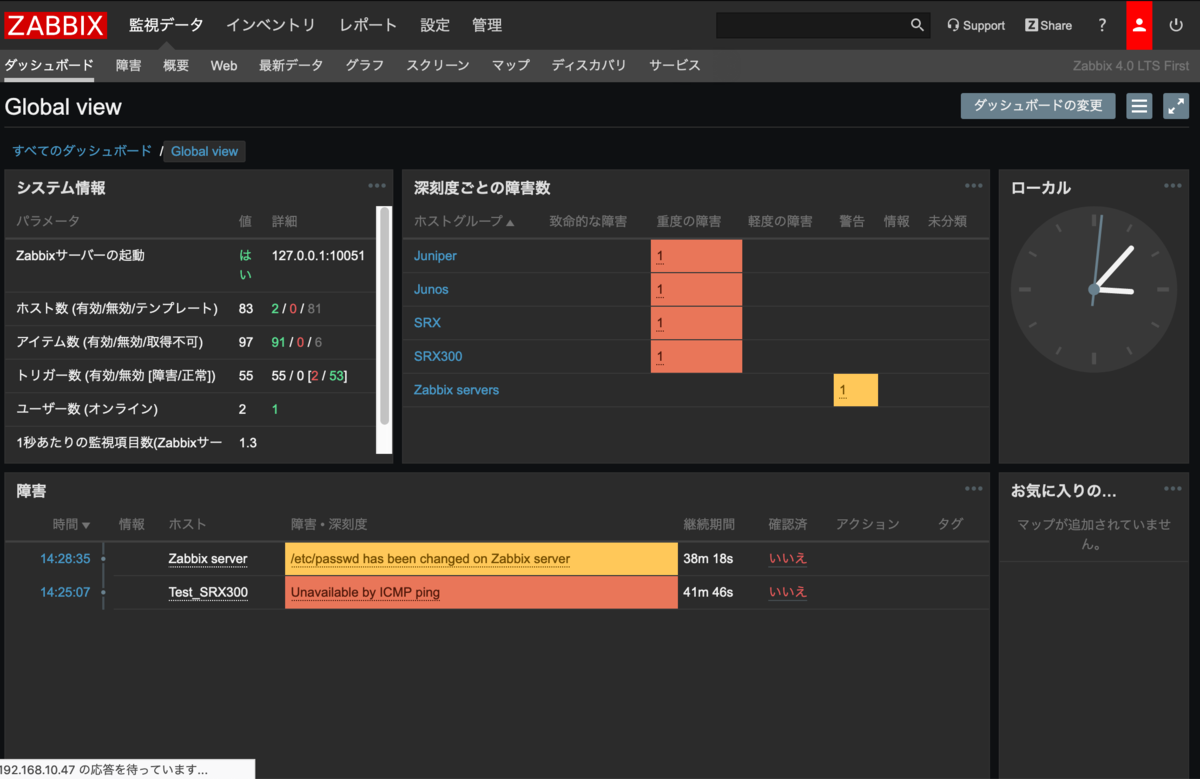Viewport: 1200px width, 779px height.
Task: Open Zabbix servers host group link
Action: (456, 390)
